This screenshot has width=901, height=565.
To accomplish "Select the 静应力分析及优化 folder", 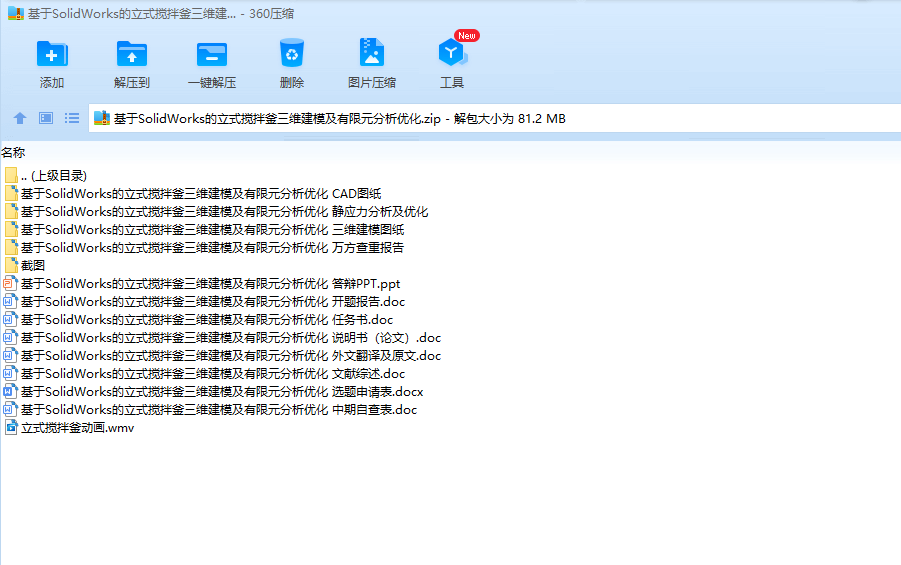I will pos(216,212).
